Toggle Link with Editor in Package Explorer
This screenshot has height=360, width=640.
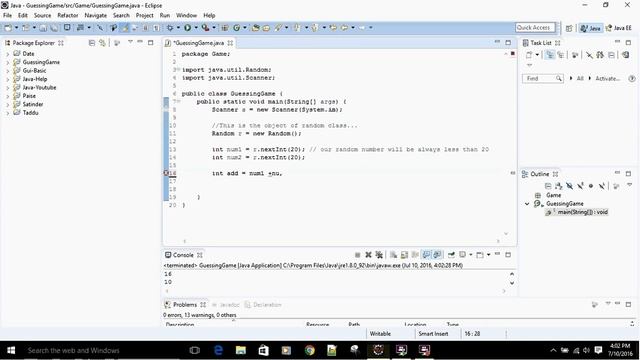point(102,43)
